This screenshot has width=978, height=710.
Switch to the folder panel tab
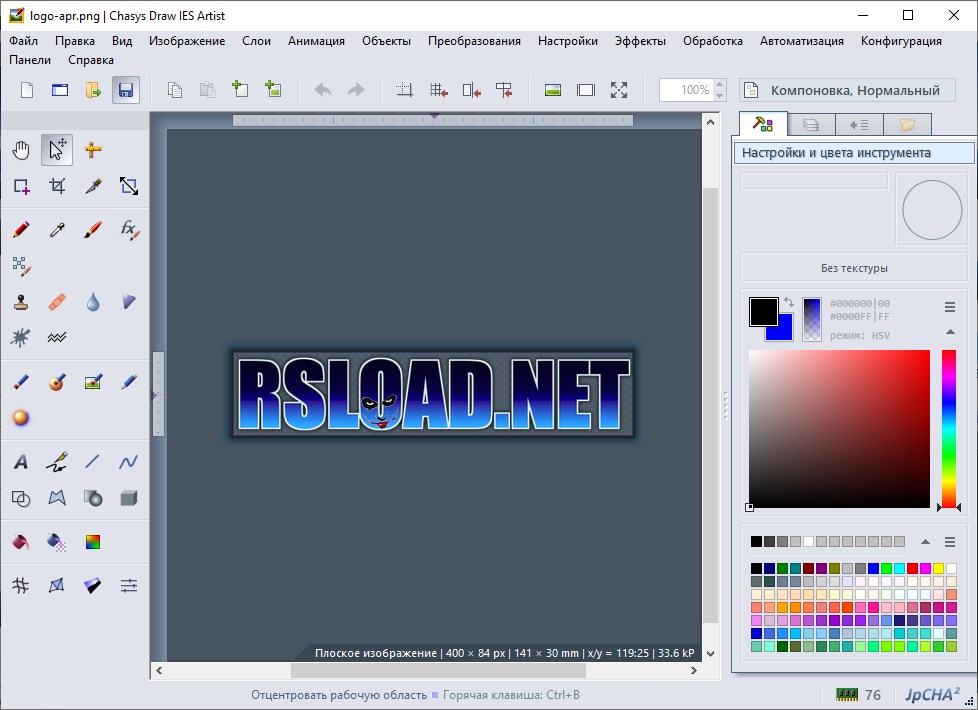pyautogui.click(x=908, y=125)
